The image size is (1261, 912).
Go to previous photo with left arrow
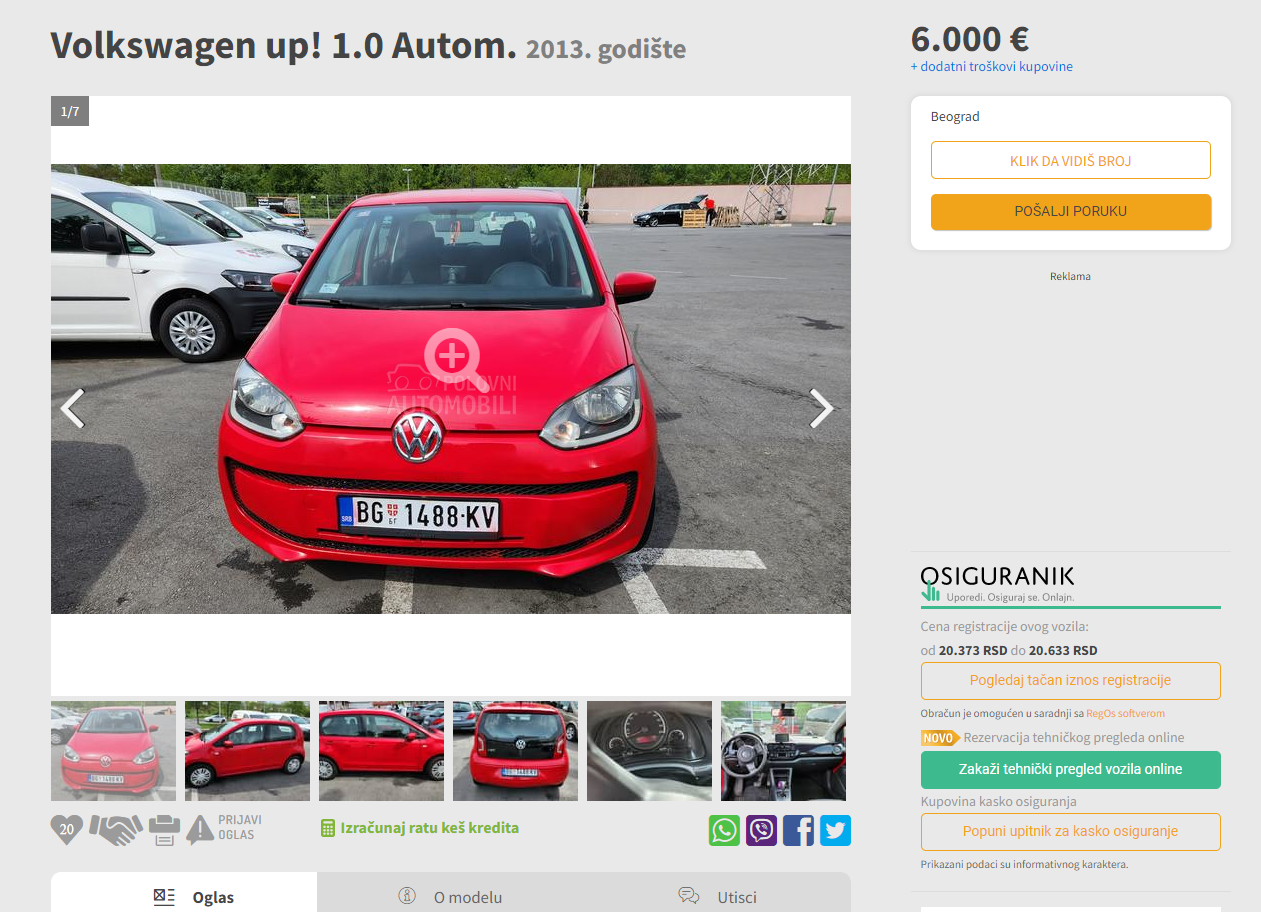click(x=73, y=408)
